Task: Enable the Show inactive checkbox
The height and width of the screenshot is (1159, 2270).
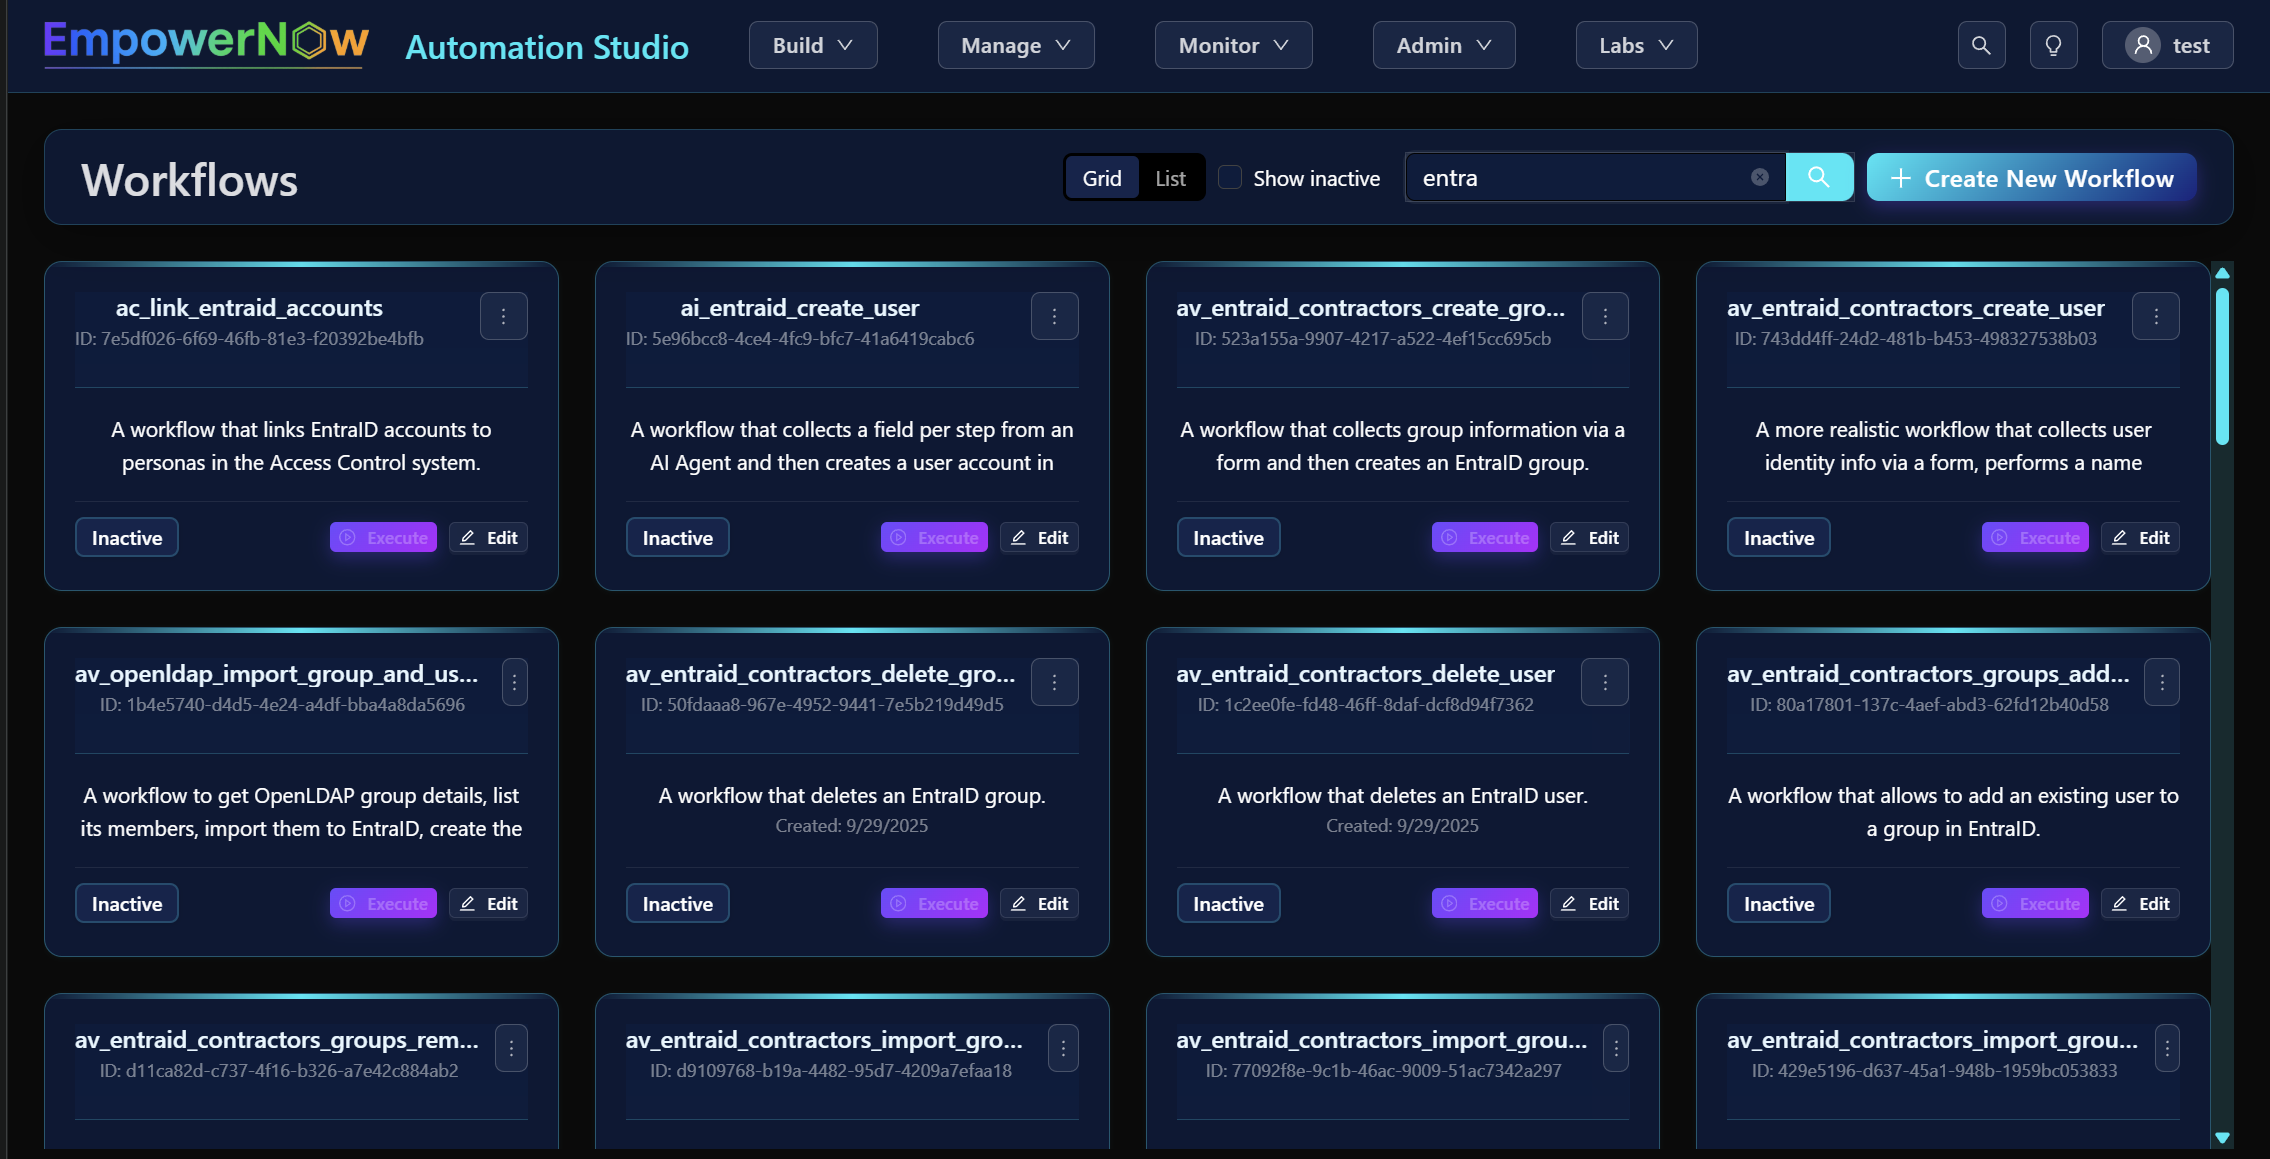Action: click(1229, 176)
